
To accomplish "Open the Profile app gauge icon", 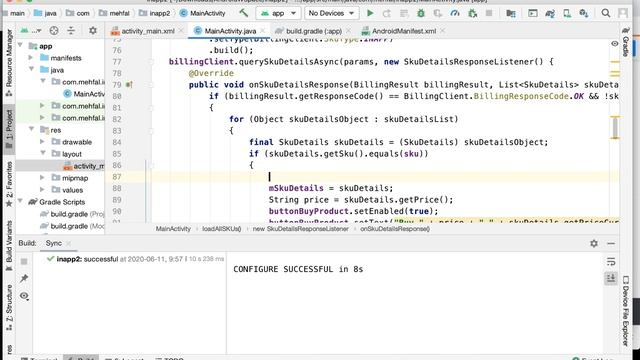I will 455,13.
